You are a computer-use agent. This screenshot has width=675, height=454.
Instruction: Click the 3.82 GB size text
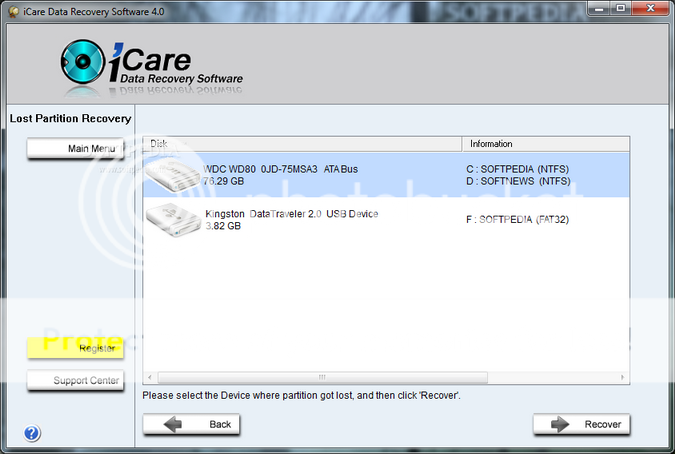coord(223,226)
